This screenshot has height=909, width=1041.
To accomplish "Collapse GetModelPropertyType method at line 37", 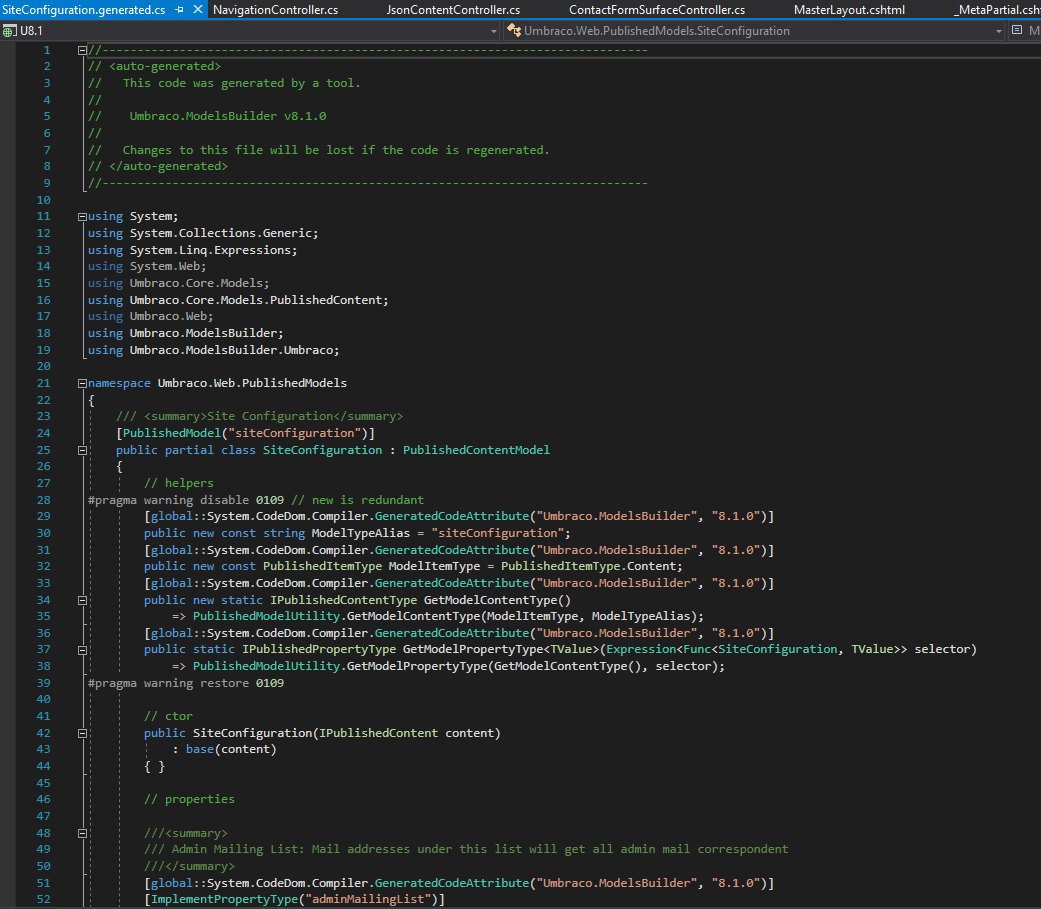I will pos(82,650).
